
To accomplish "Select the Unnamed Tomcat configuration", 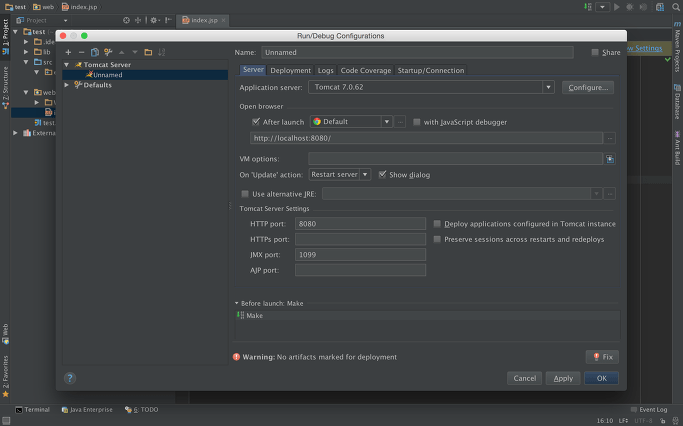I will pos(107,75).
